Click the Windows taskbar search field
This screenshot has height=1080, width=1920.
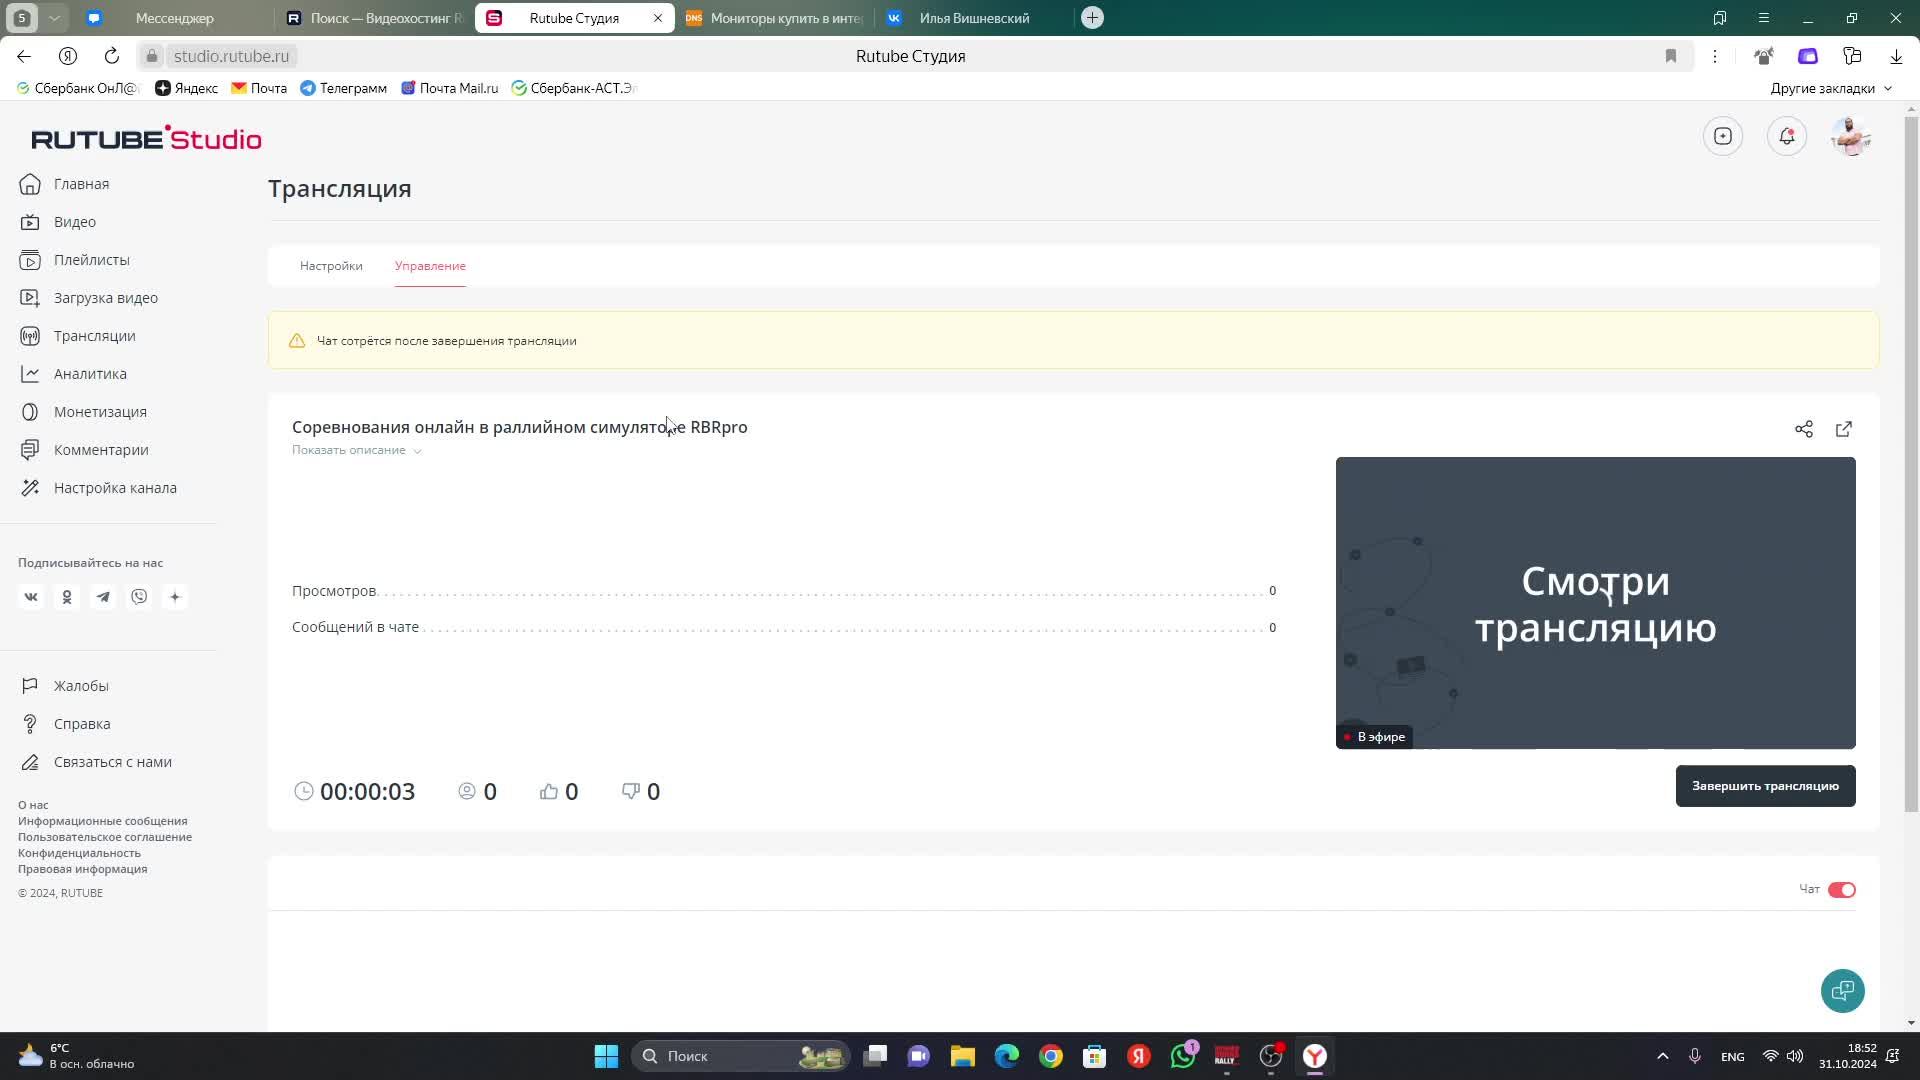point(720,1056)
